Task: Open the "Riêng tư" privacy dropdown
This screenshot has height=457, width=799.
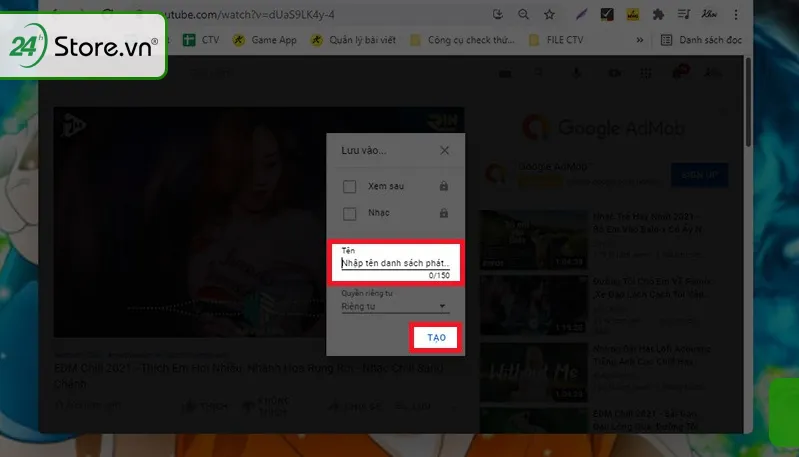Action: (394, 308)
